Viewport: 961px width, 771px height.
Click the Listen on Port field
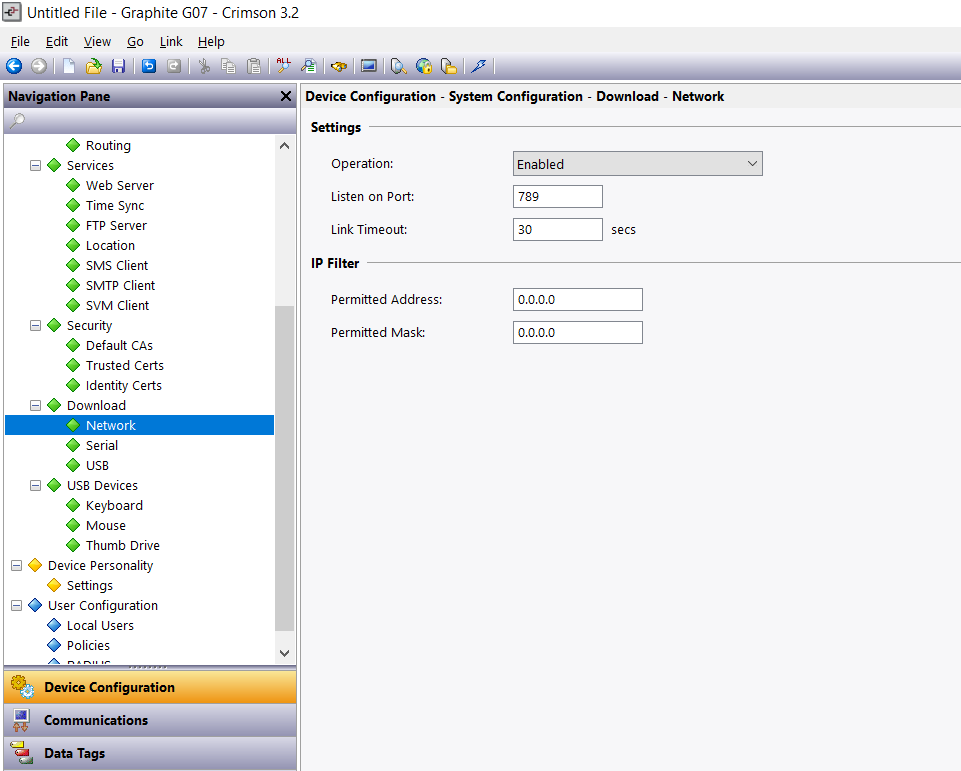558,197
